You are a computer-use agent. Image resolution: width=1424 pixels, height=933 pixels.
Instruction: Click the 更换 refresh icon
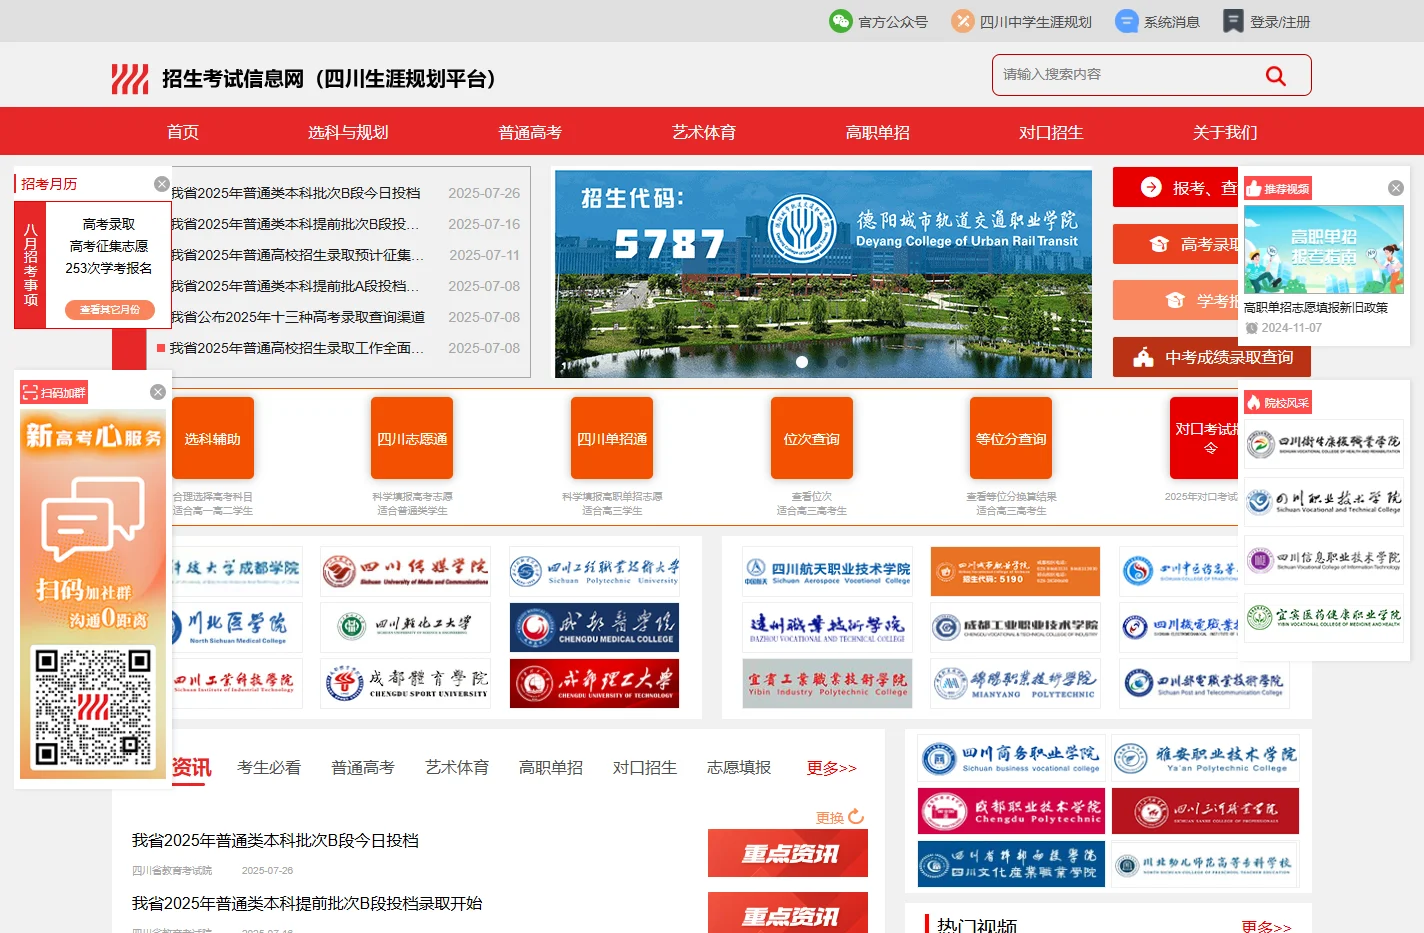point(856,817)
